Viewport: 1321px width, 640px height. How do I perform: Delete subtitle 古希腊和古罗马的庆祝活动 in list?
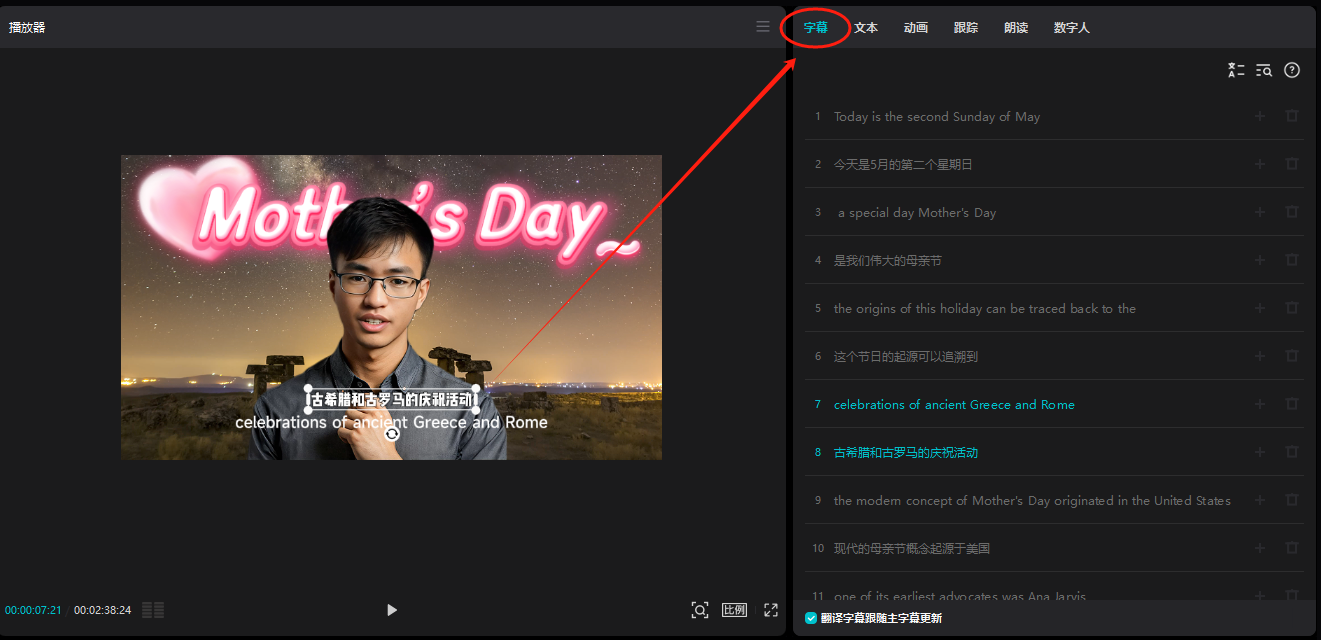tap(1292, 452)
